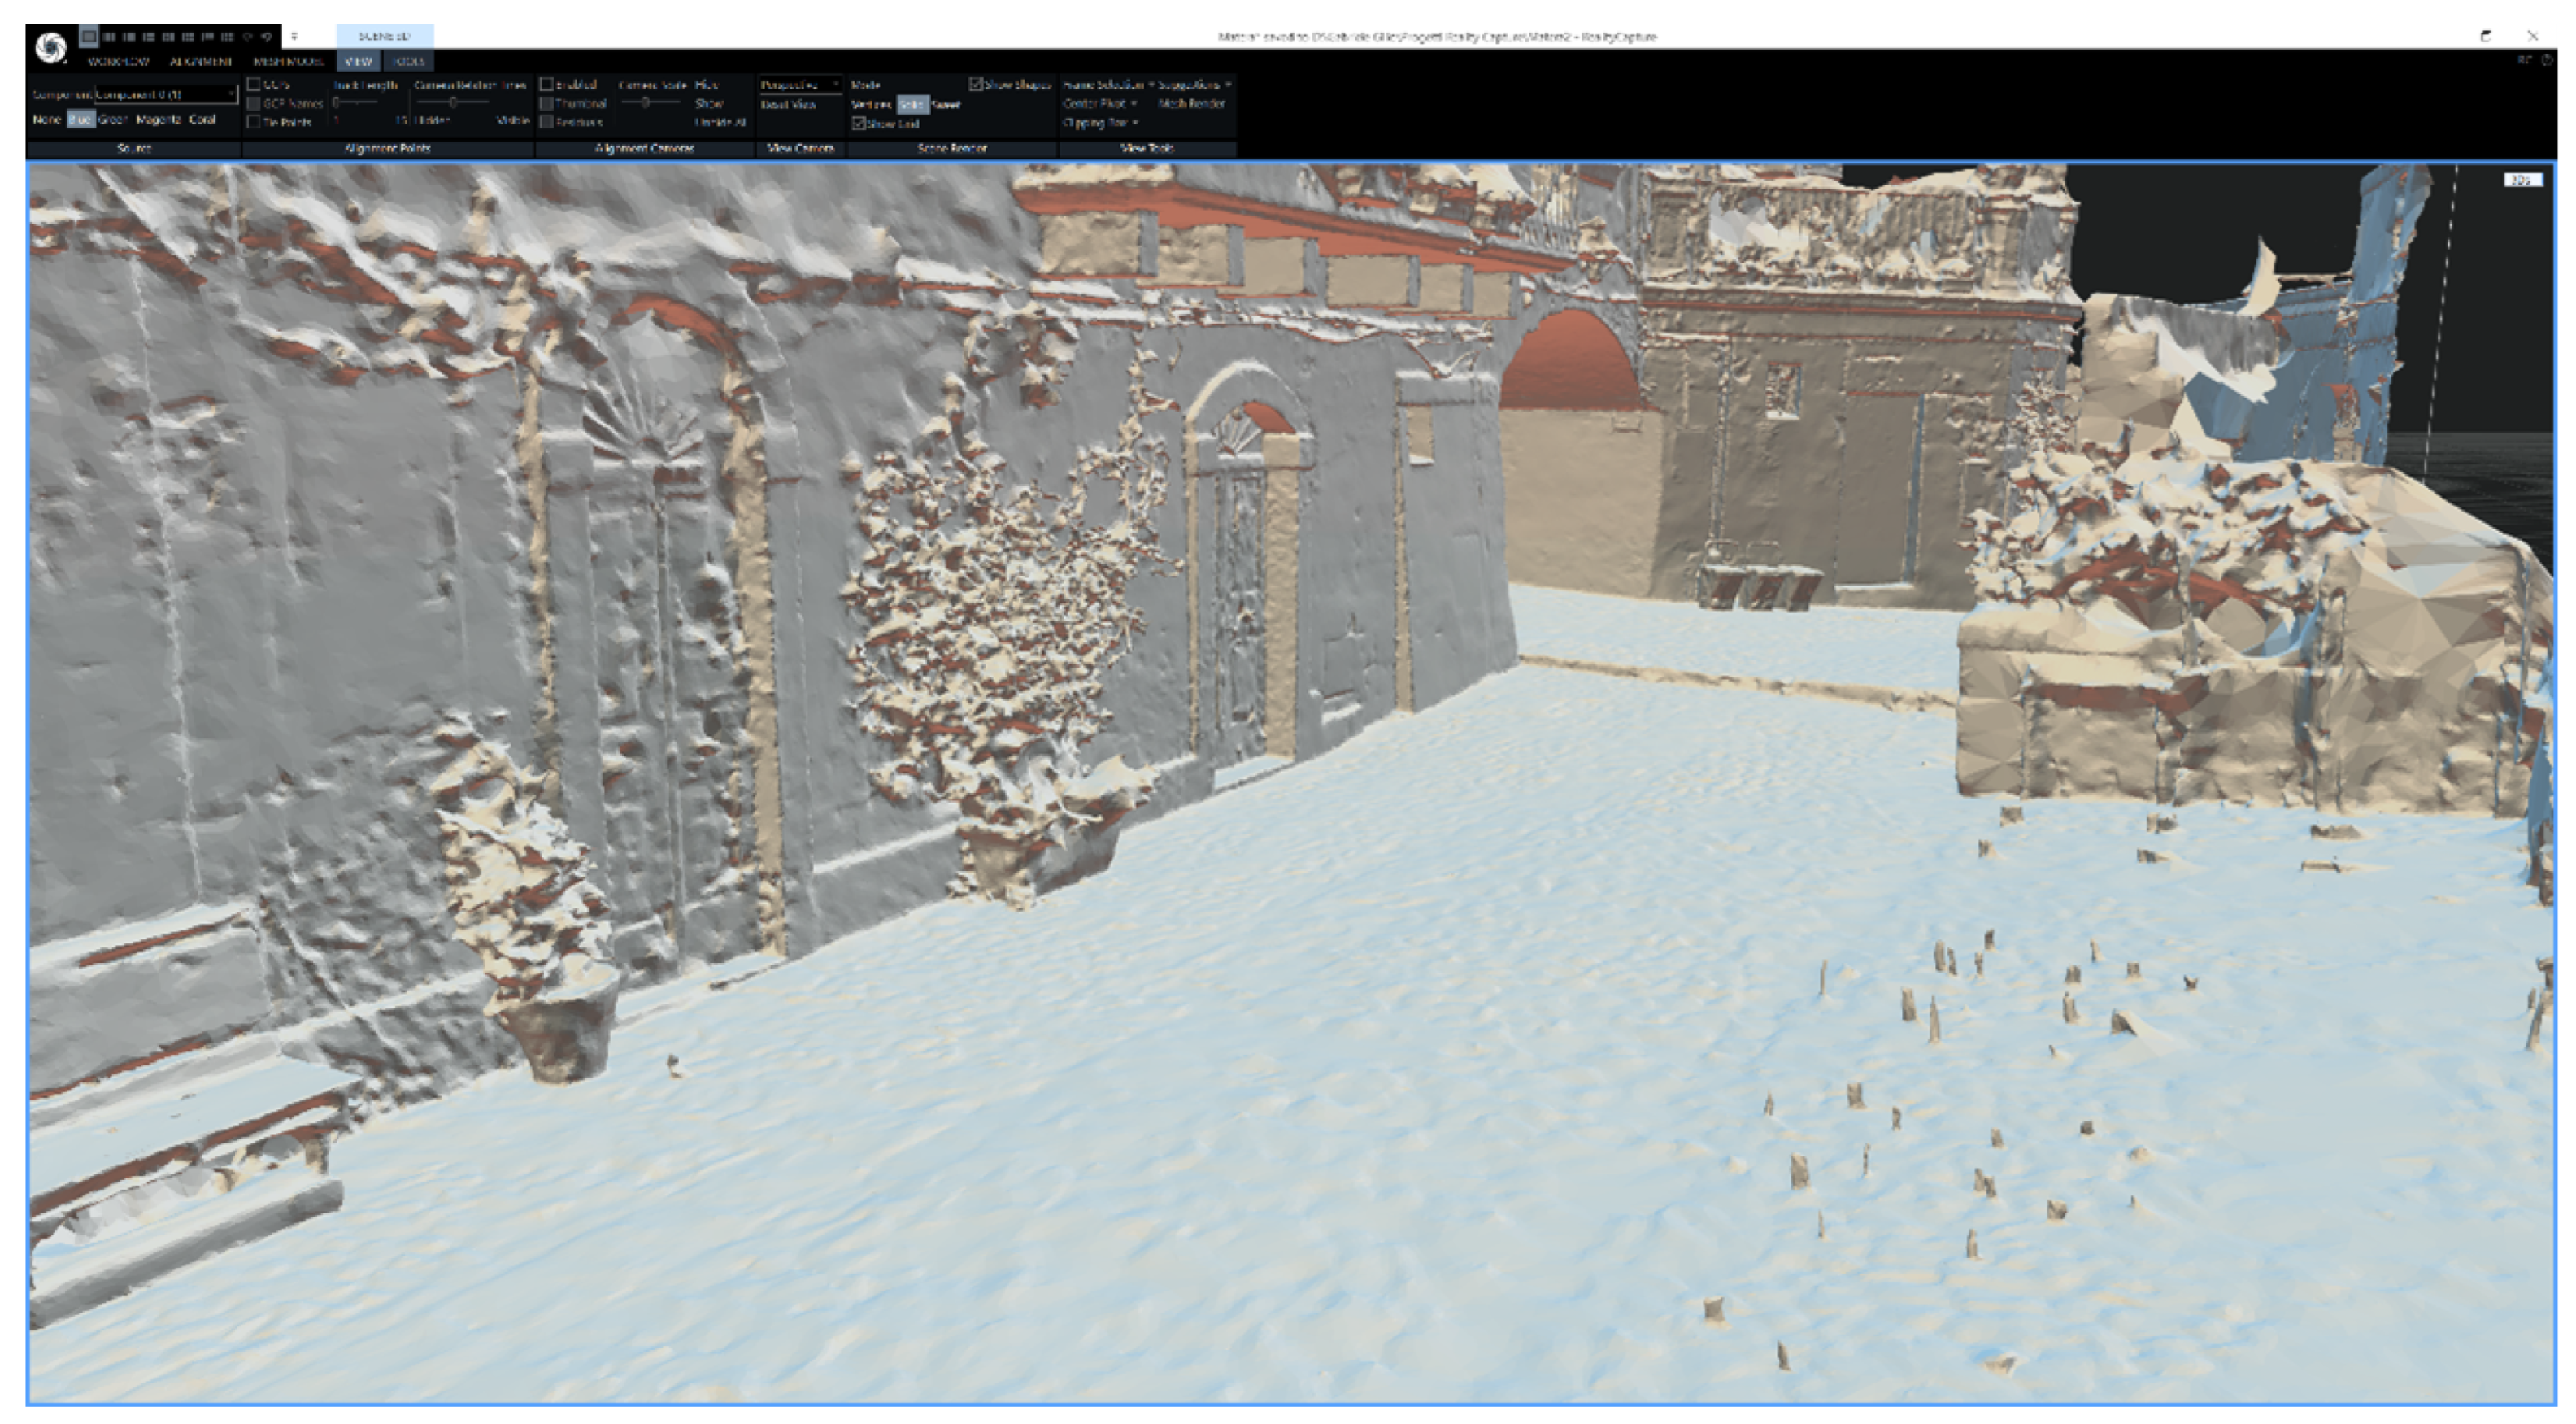Toggle the Show Shapes checkbox
Image resolution: width=2576 pixels, height=1424 pixels.
(975, 84)
